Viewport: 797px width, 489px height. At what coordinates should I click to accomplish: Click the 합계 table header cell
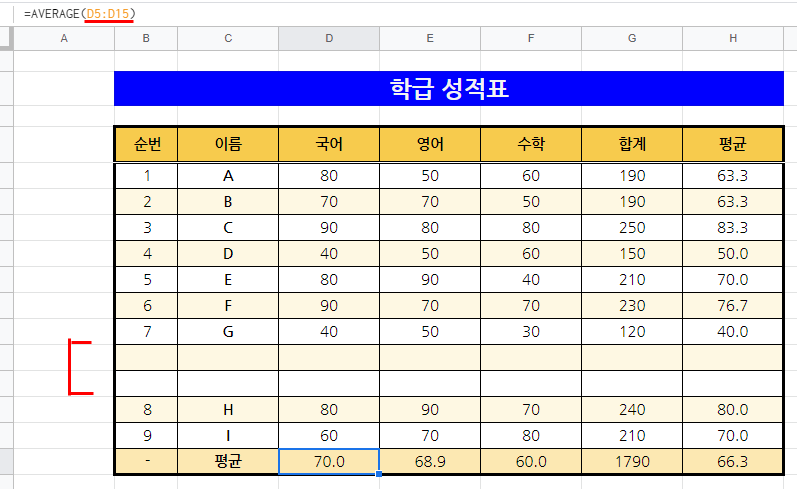[x=632, y=144]
